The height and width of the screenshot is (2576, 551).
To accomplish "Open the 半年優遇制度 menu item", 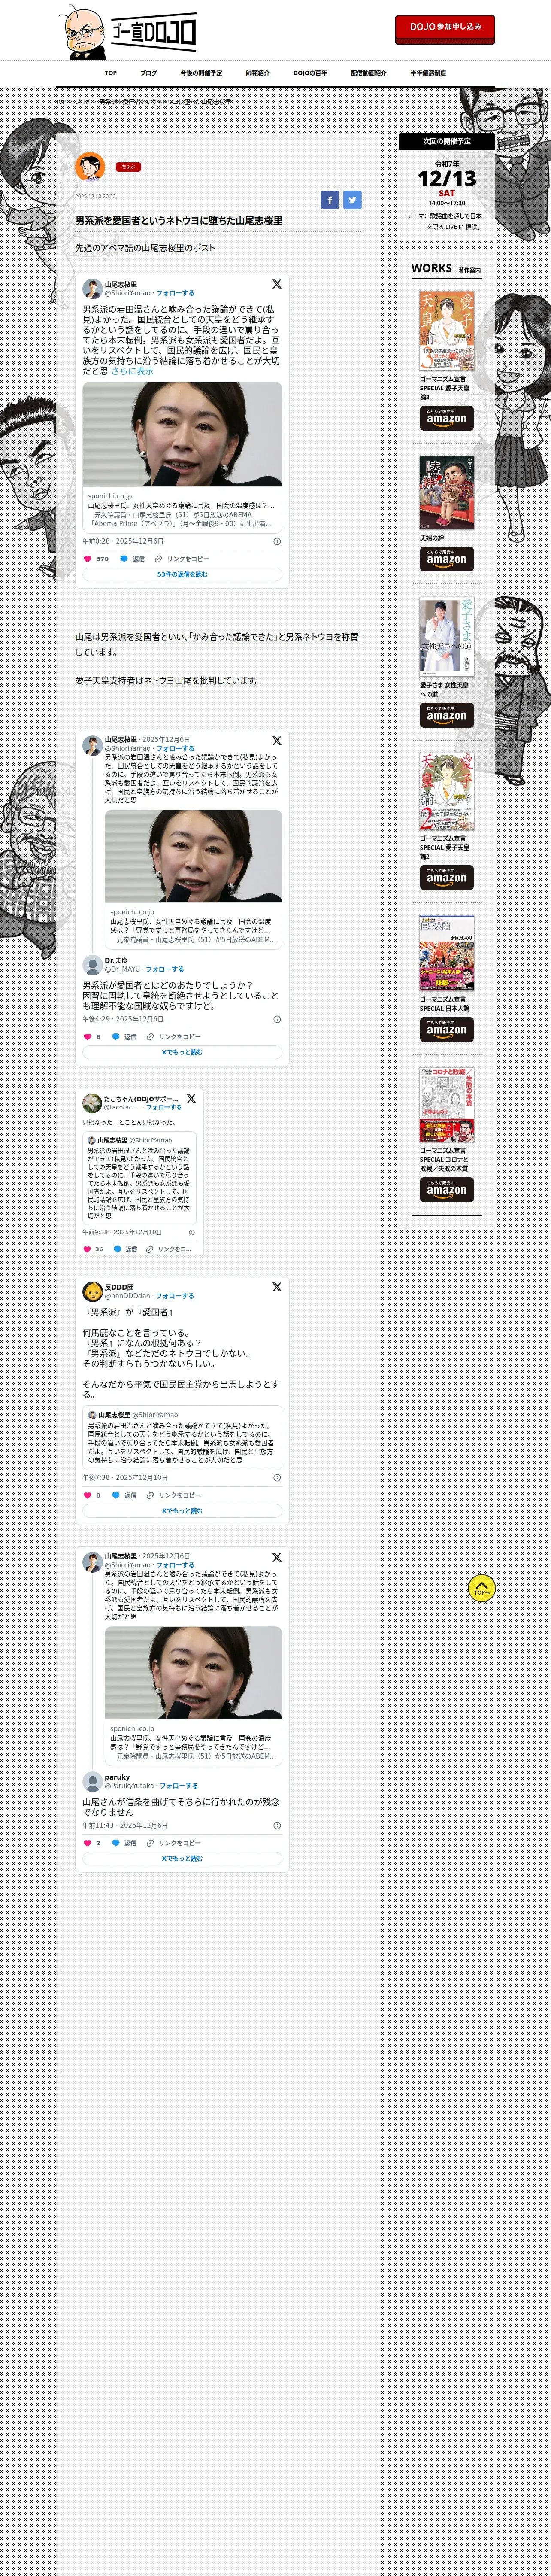I will (428, 73).
